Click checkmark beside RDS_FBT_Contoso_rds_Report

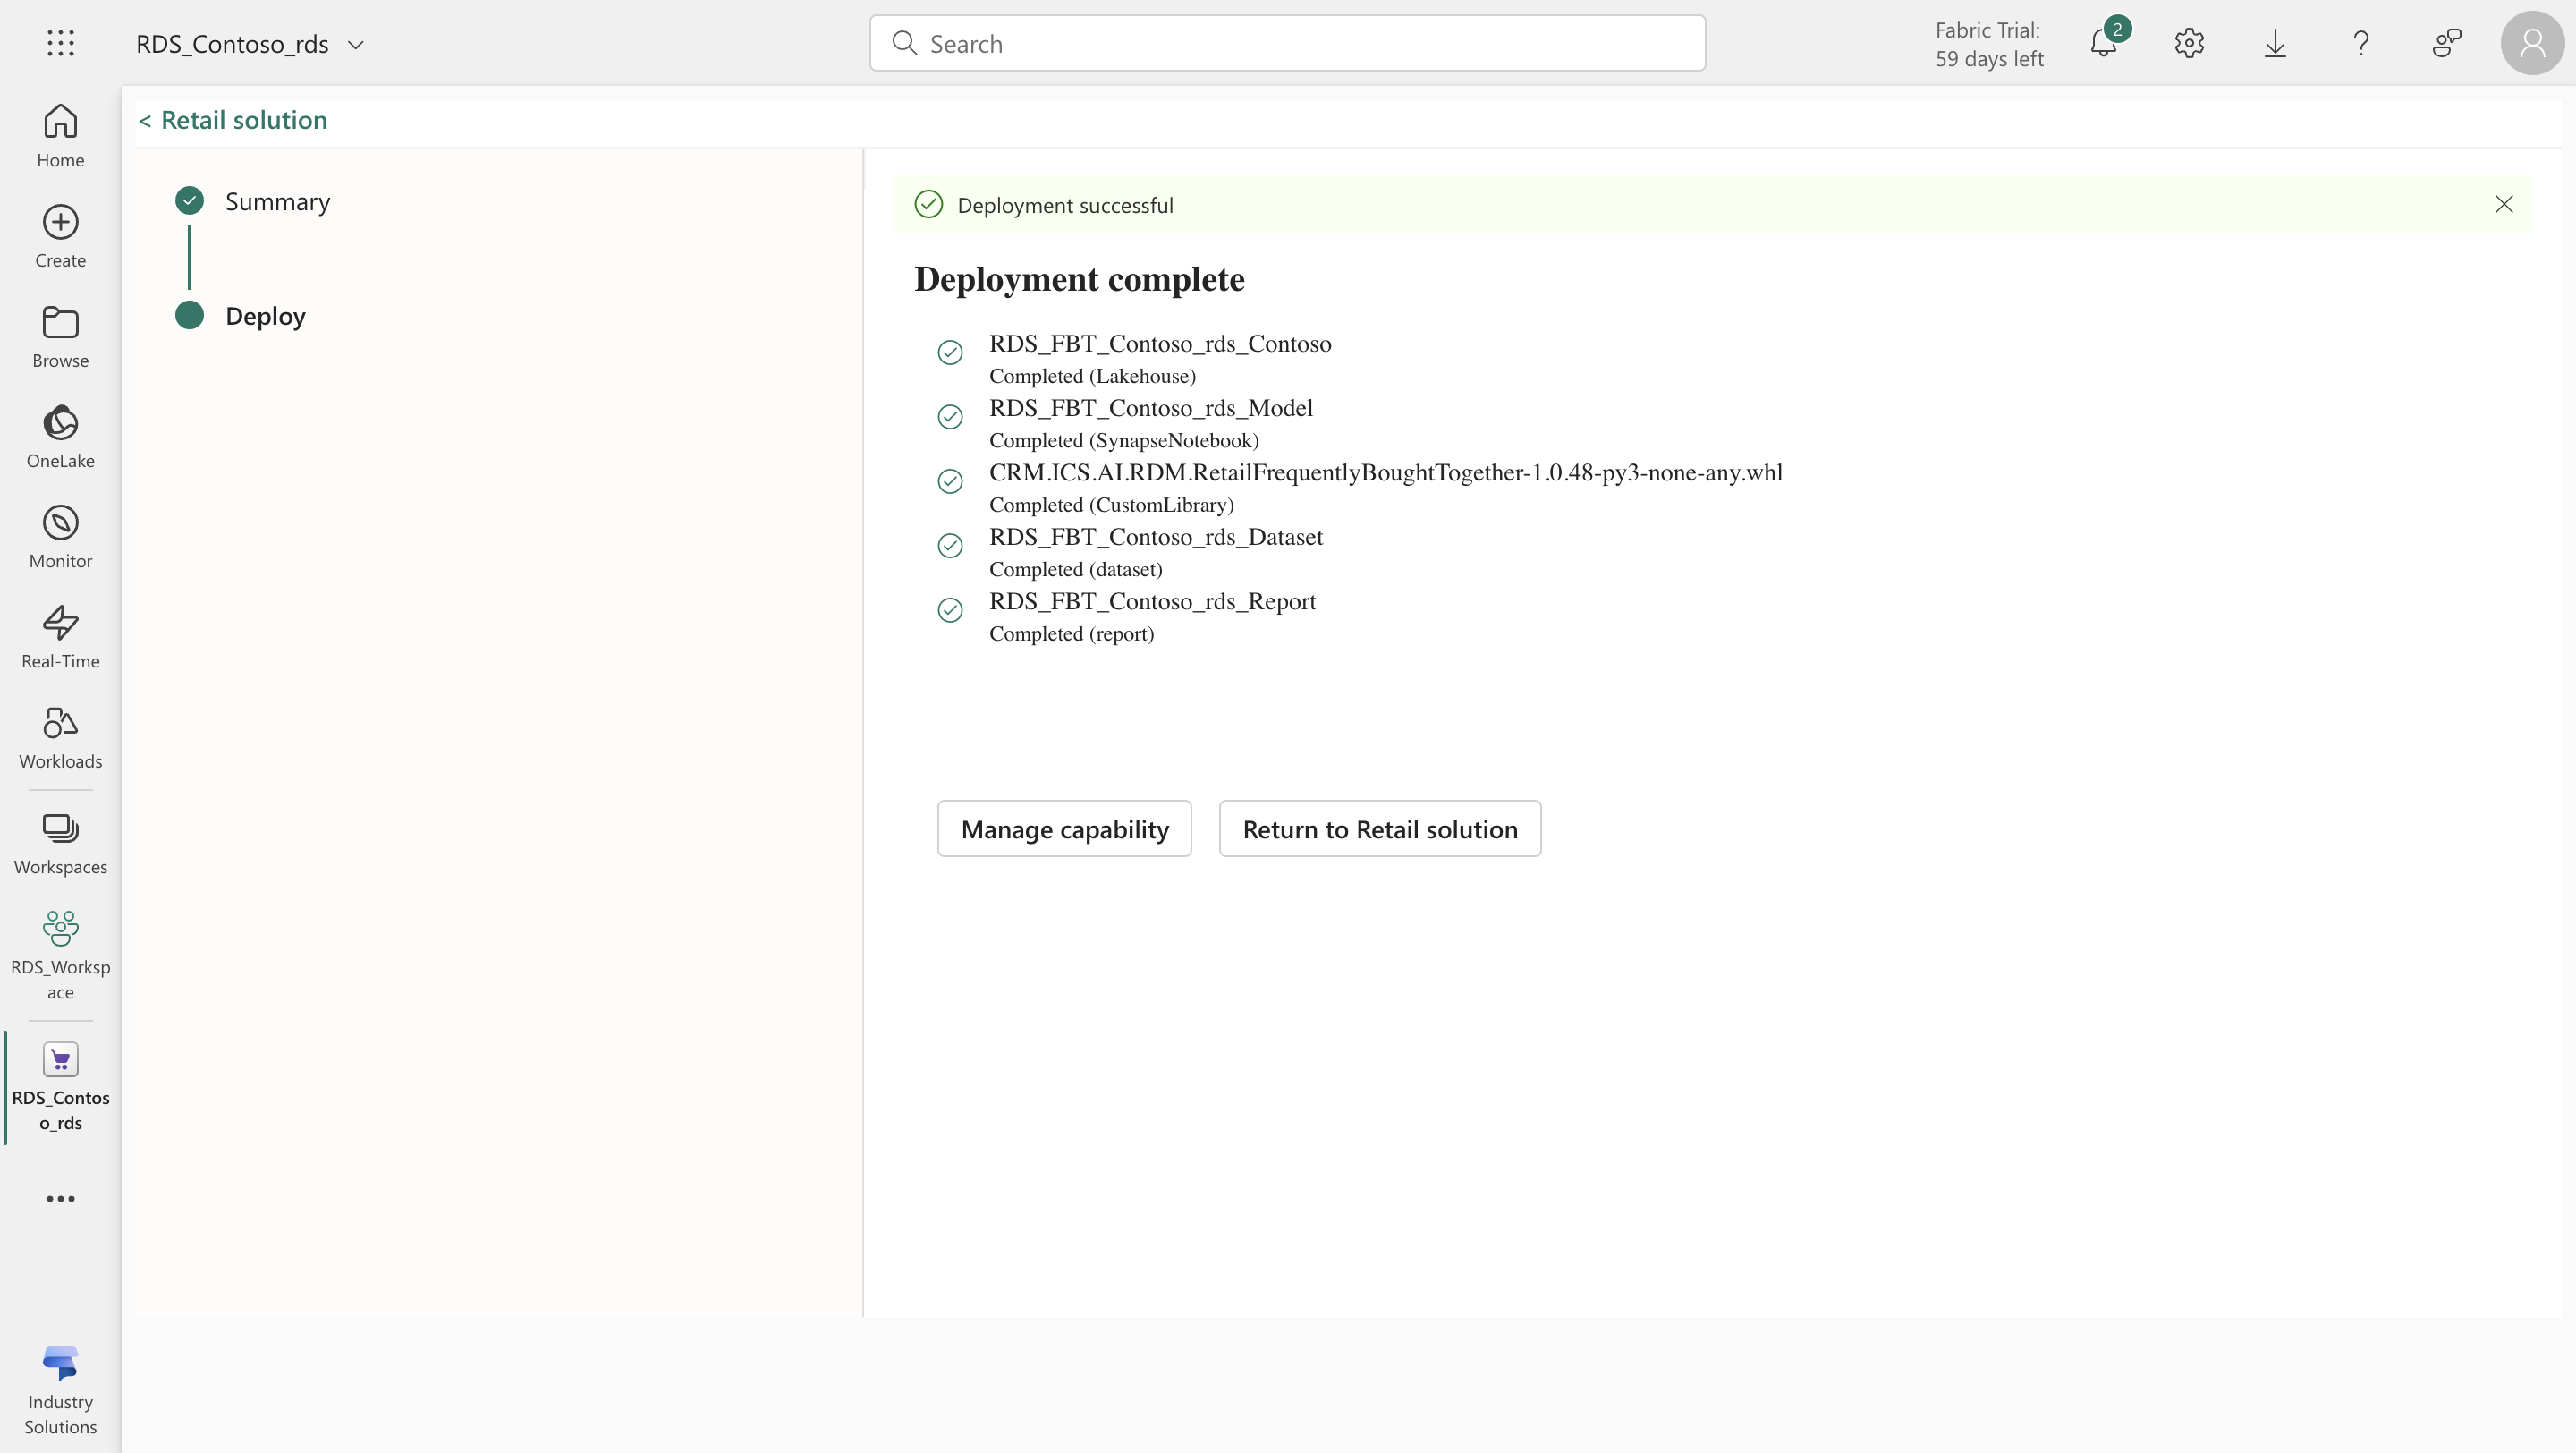950,609
